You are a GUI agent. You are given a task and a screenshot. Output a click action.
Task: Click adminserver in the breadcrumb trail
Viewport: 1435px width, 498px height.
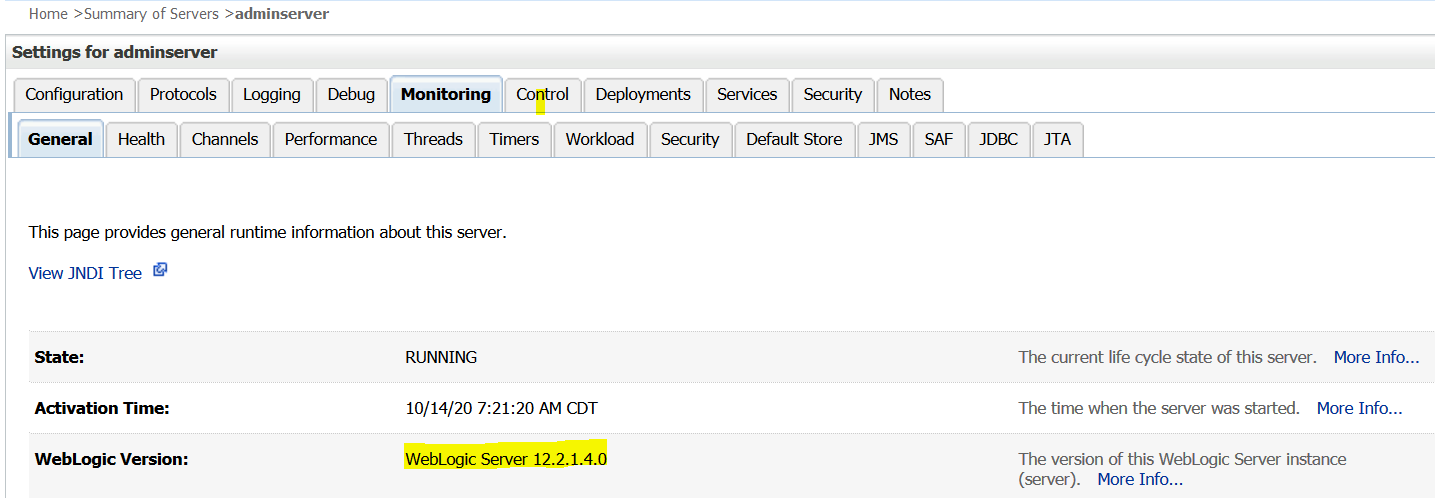(282, 14)
